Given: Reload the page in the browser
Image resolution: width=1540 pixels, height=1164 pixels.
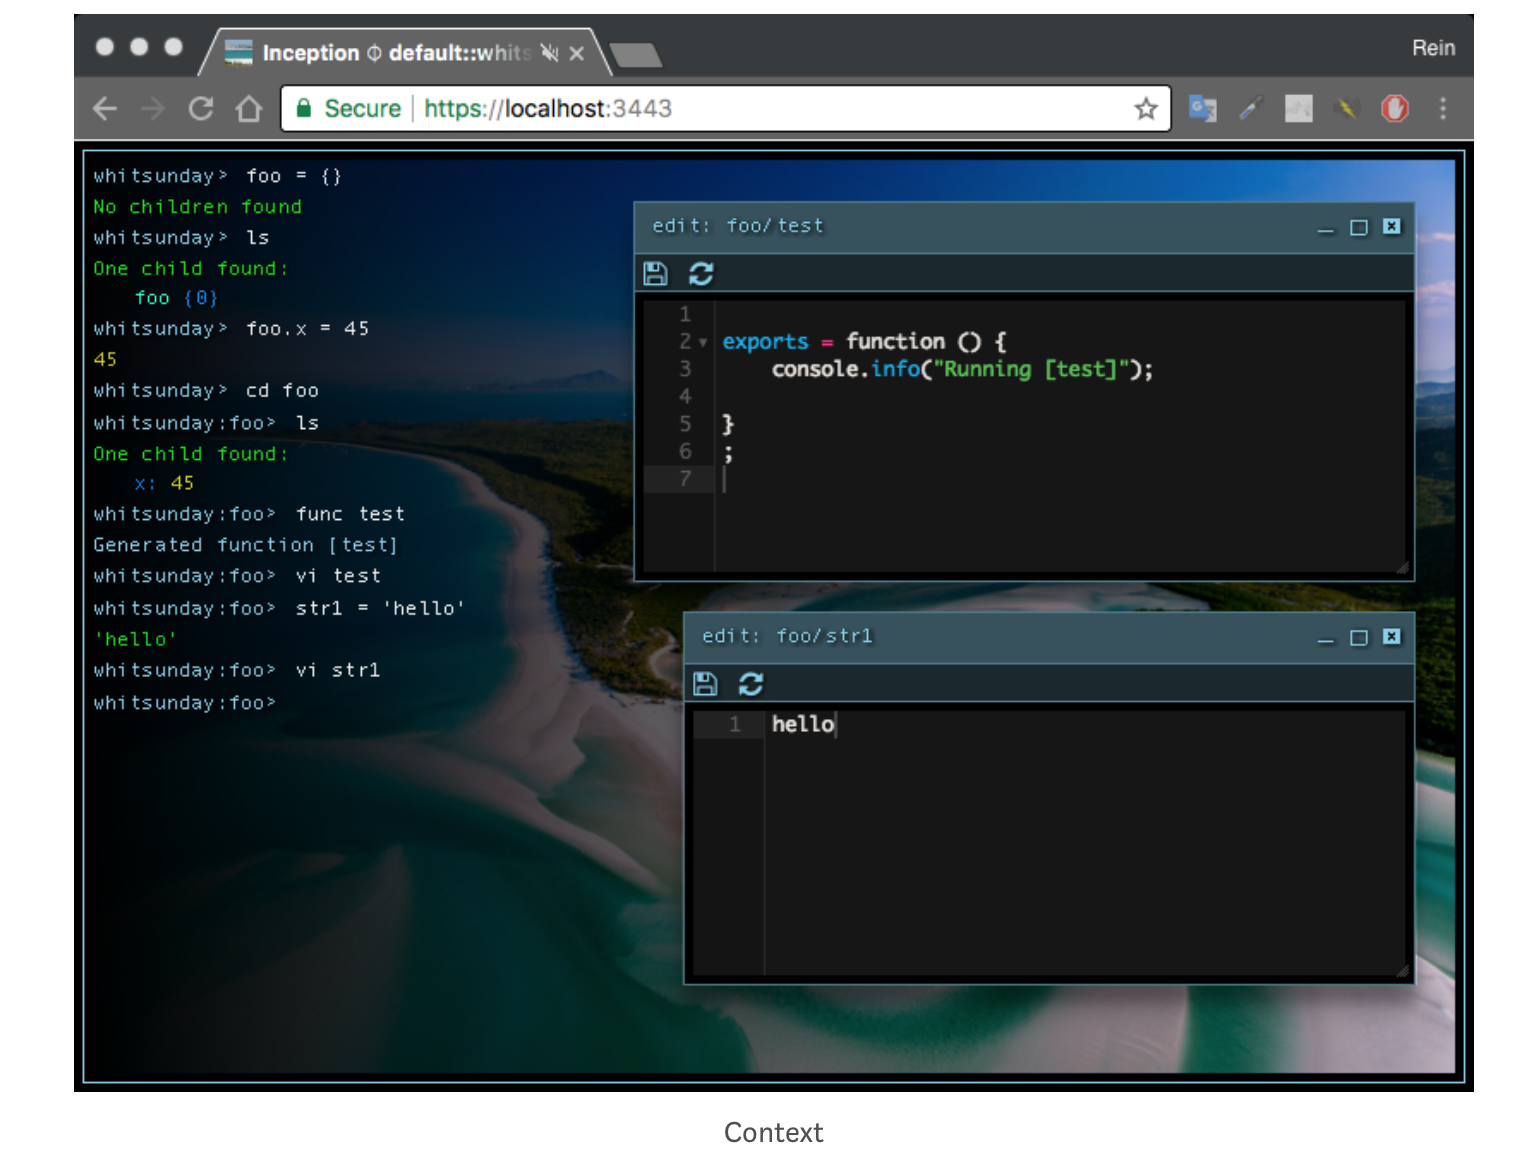Looking at the screenshot, I should click(201, 108).
